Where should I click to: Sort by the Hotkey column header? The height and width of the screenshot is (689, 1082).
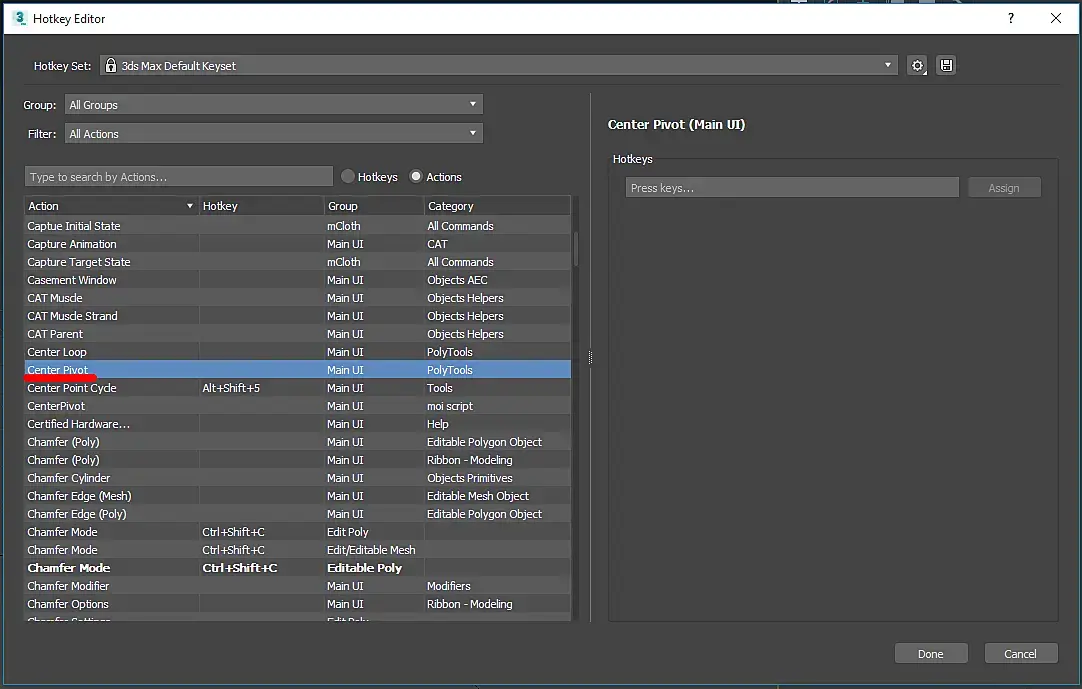(262, 206)
